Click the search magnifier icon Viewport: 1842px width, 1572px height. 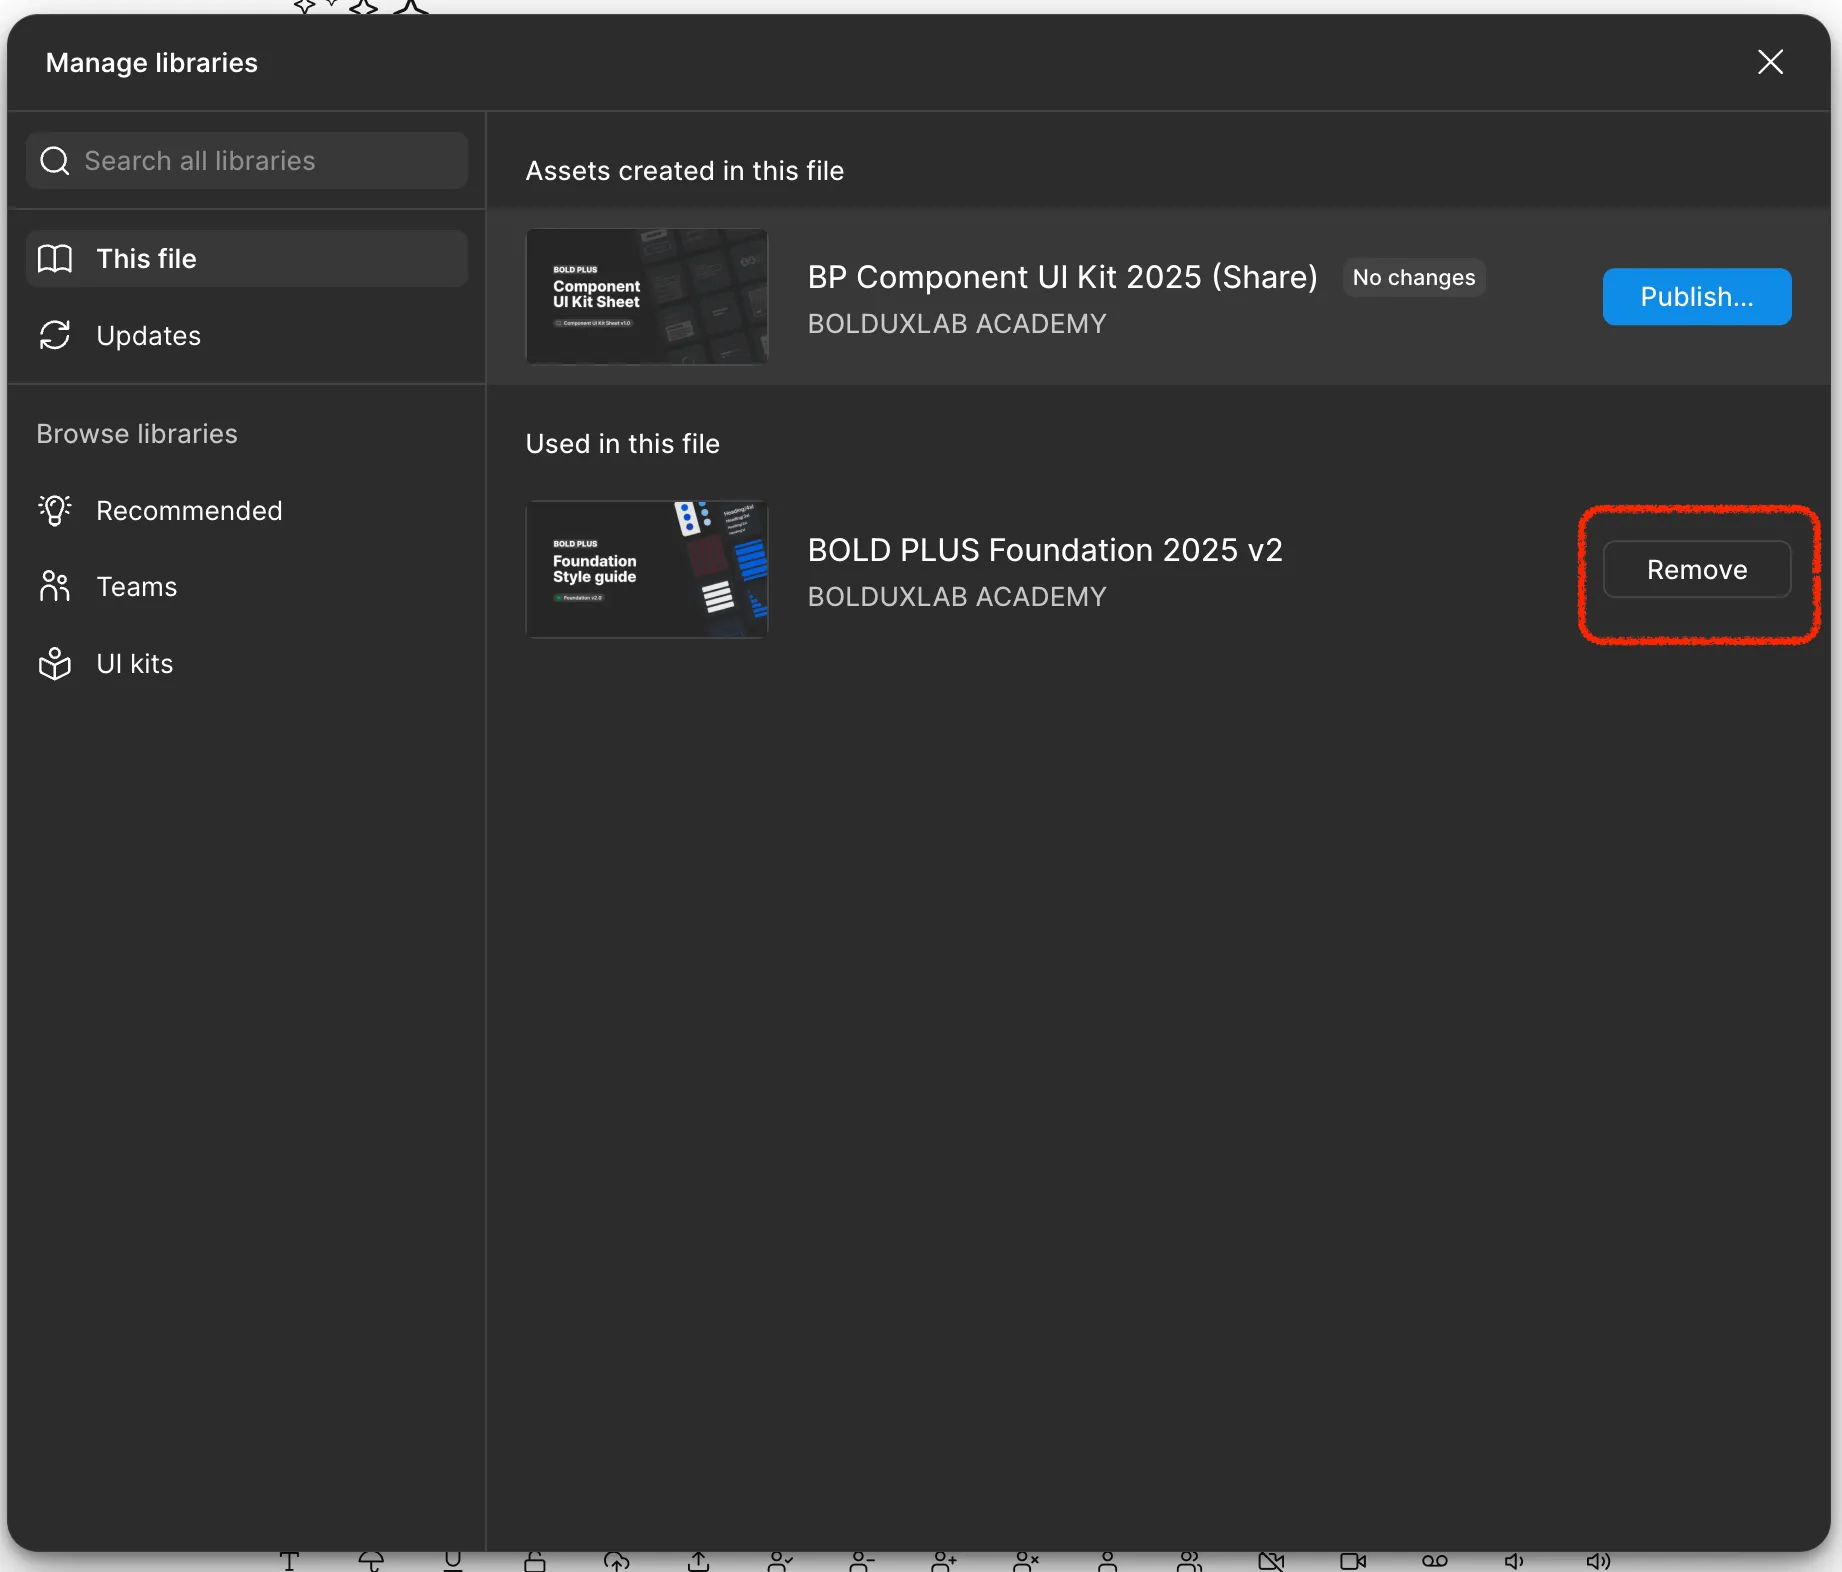[54, 160]
